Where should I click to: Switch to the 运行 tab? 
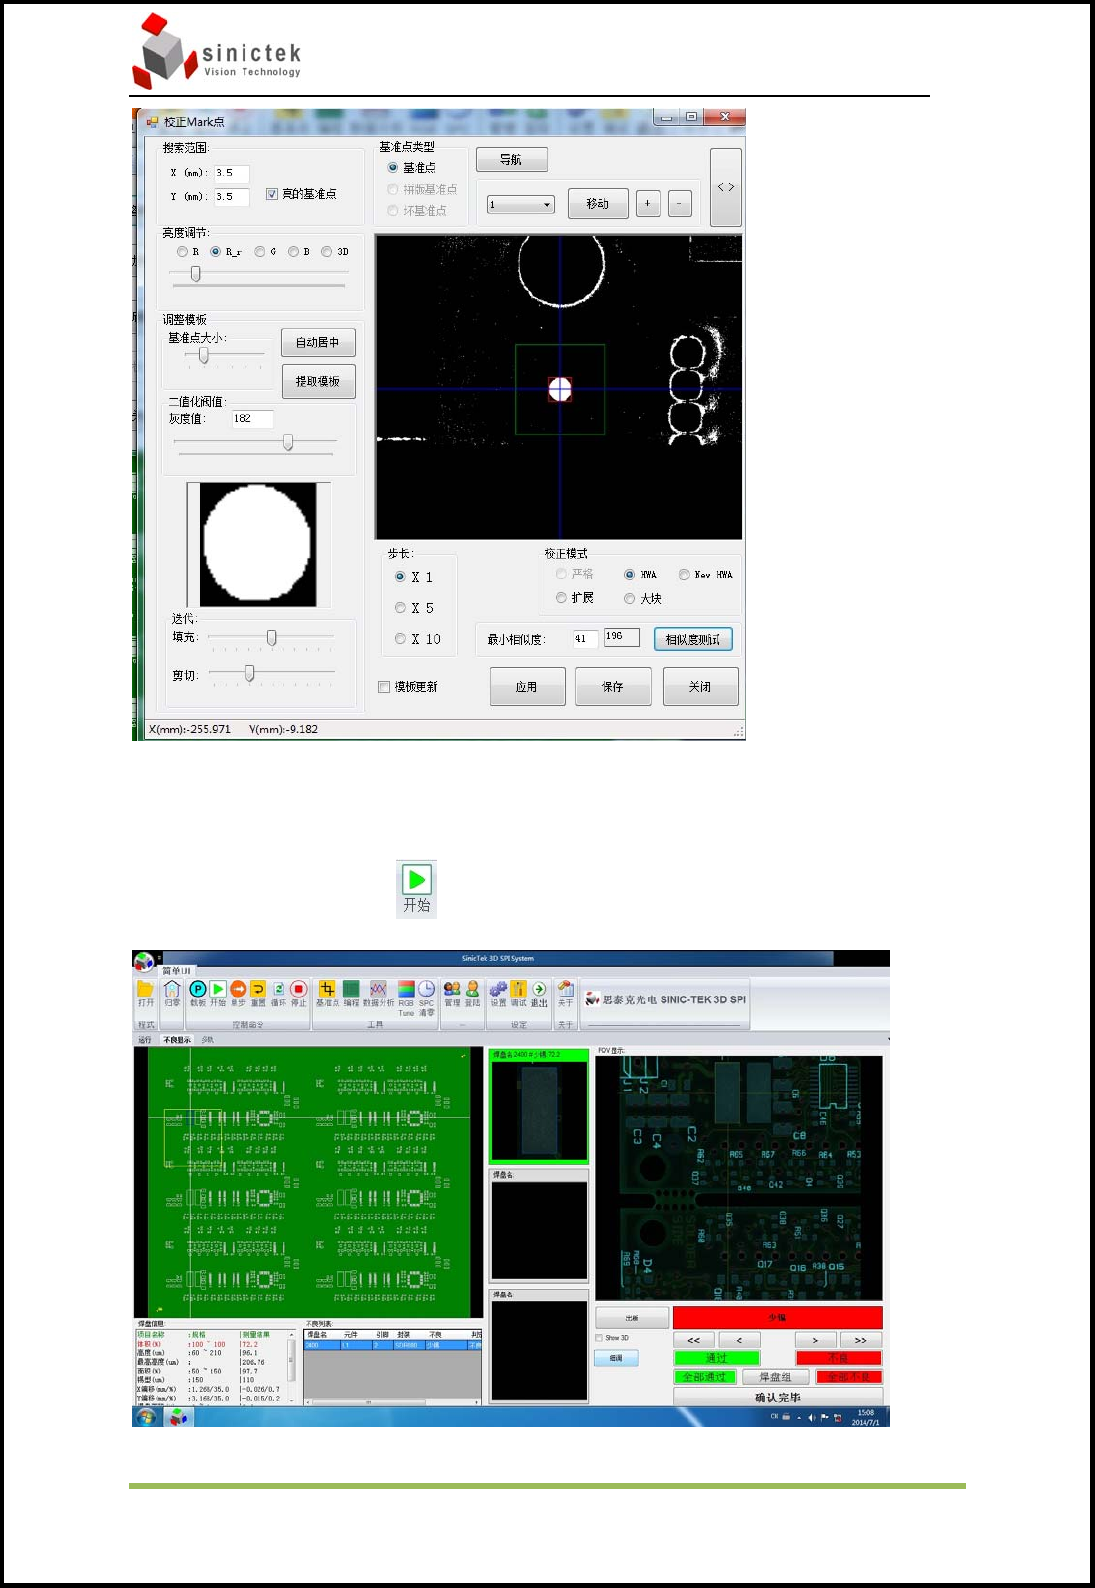click(145, 1040)
